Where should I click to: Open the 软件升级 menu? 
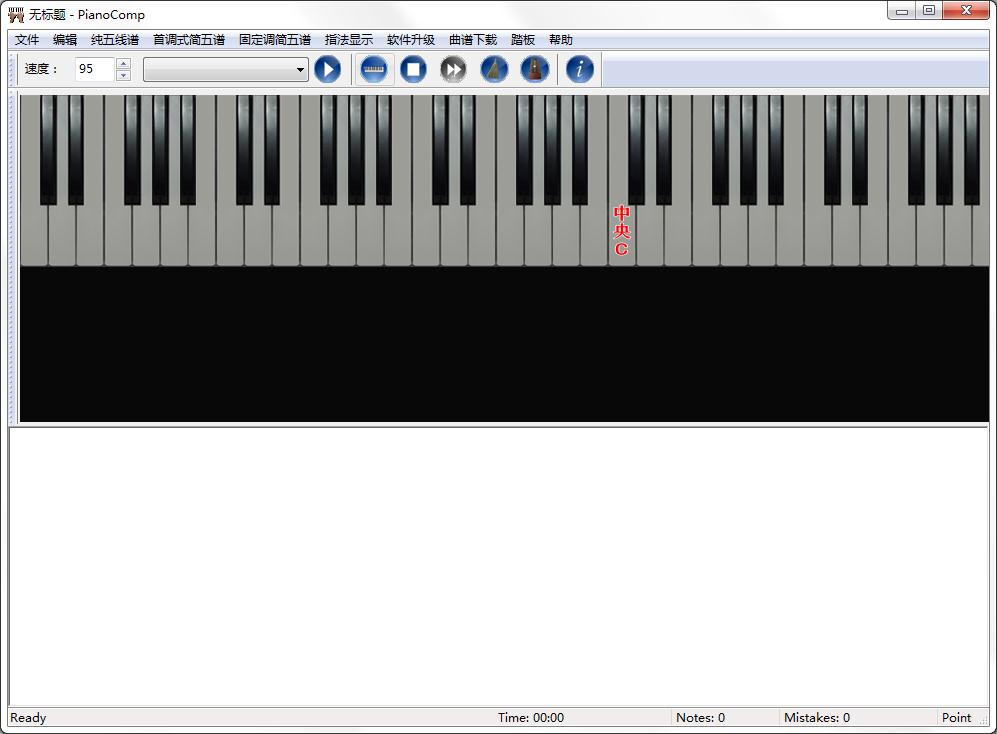pos(411,39)
